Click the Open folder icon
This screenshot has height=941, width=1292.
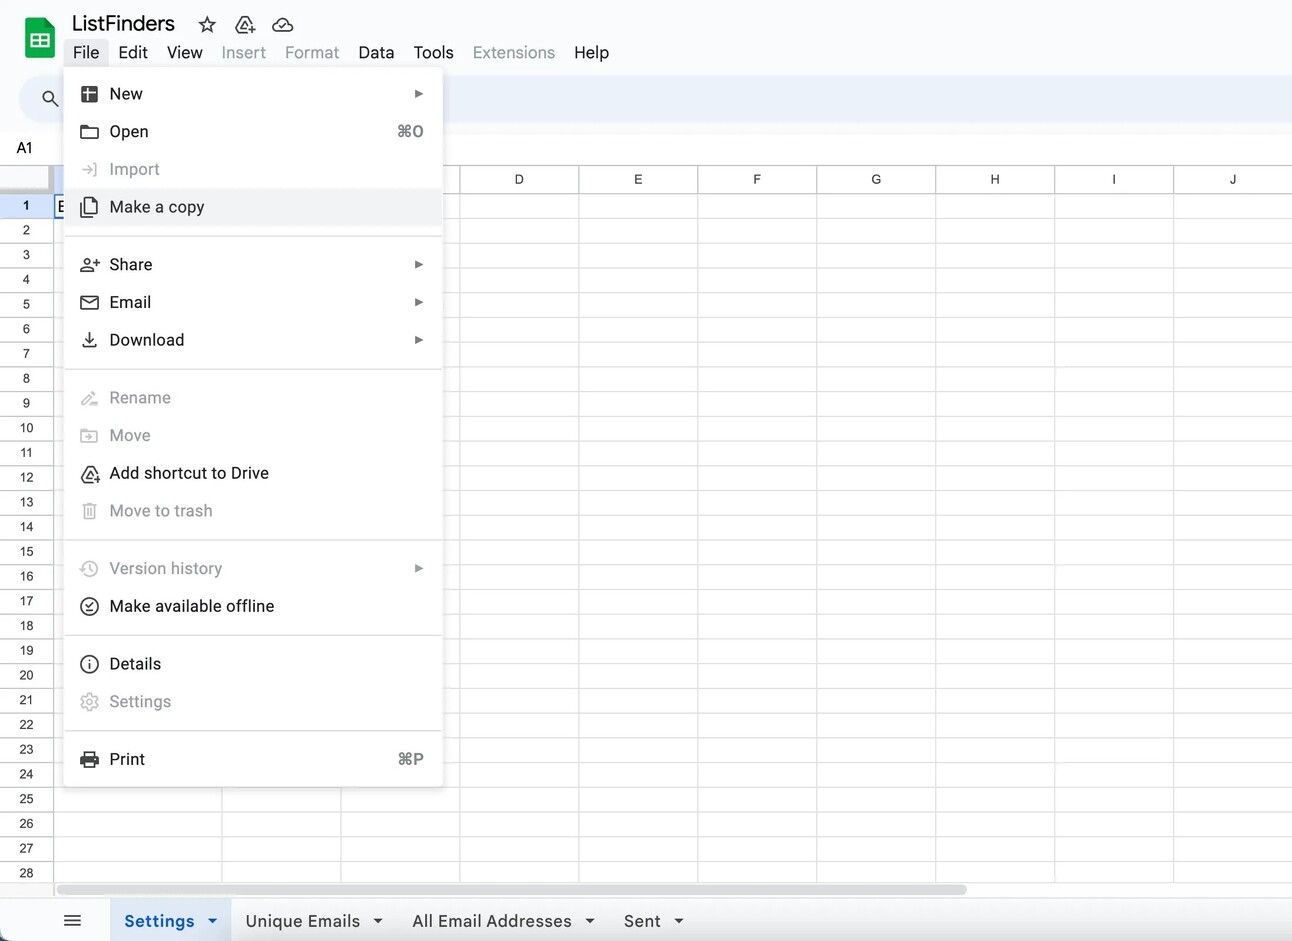[x=89, y=132]
